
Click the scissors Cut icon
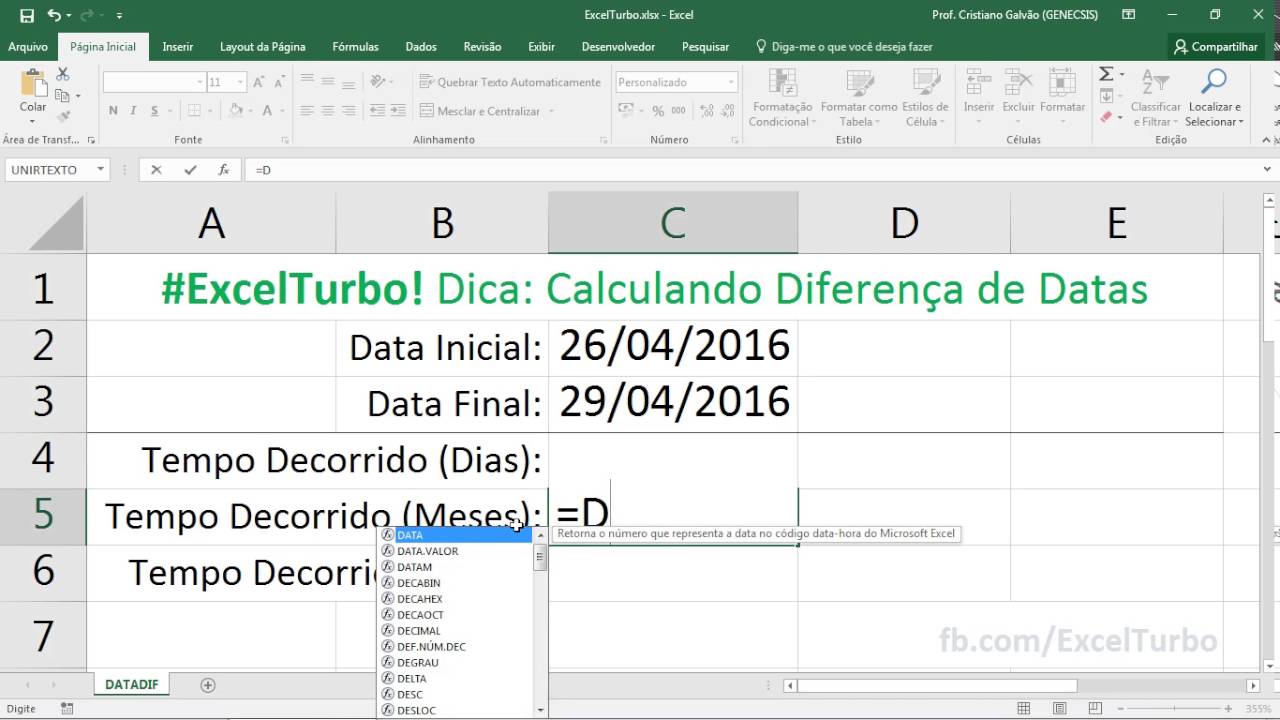point(63,75)
